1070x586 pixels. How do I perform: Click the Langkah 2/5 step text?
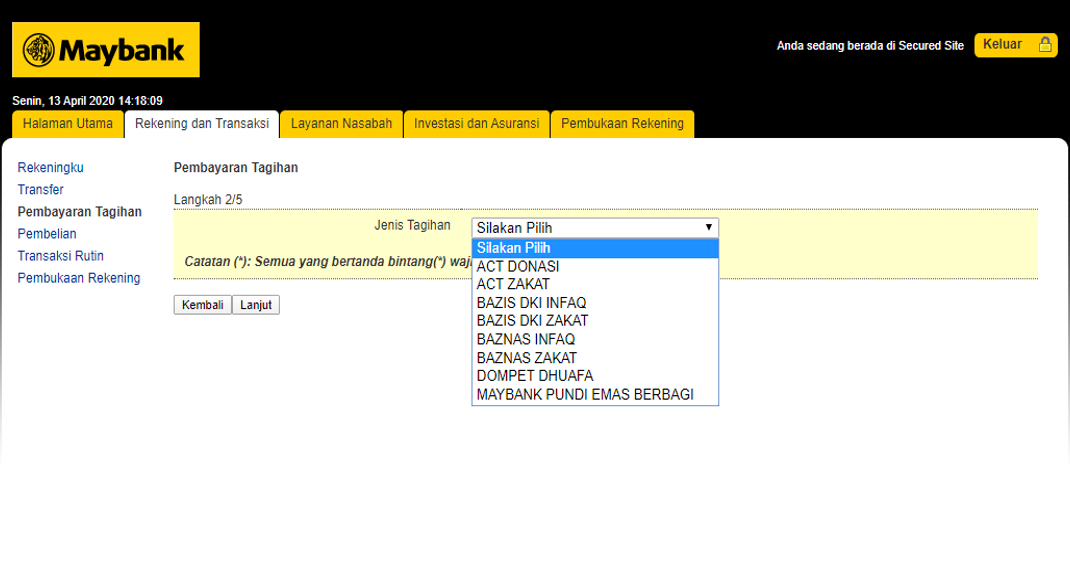pyautogui.click(x=208, y=200)
